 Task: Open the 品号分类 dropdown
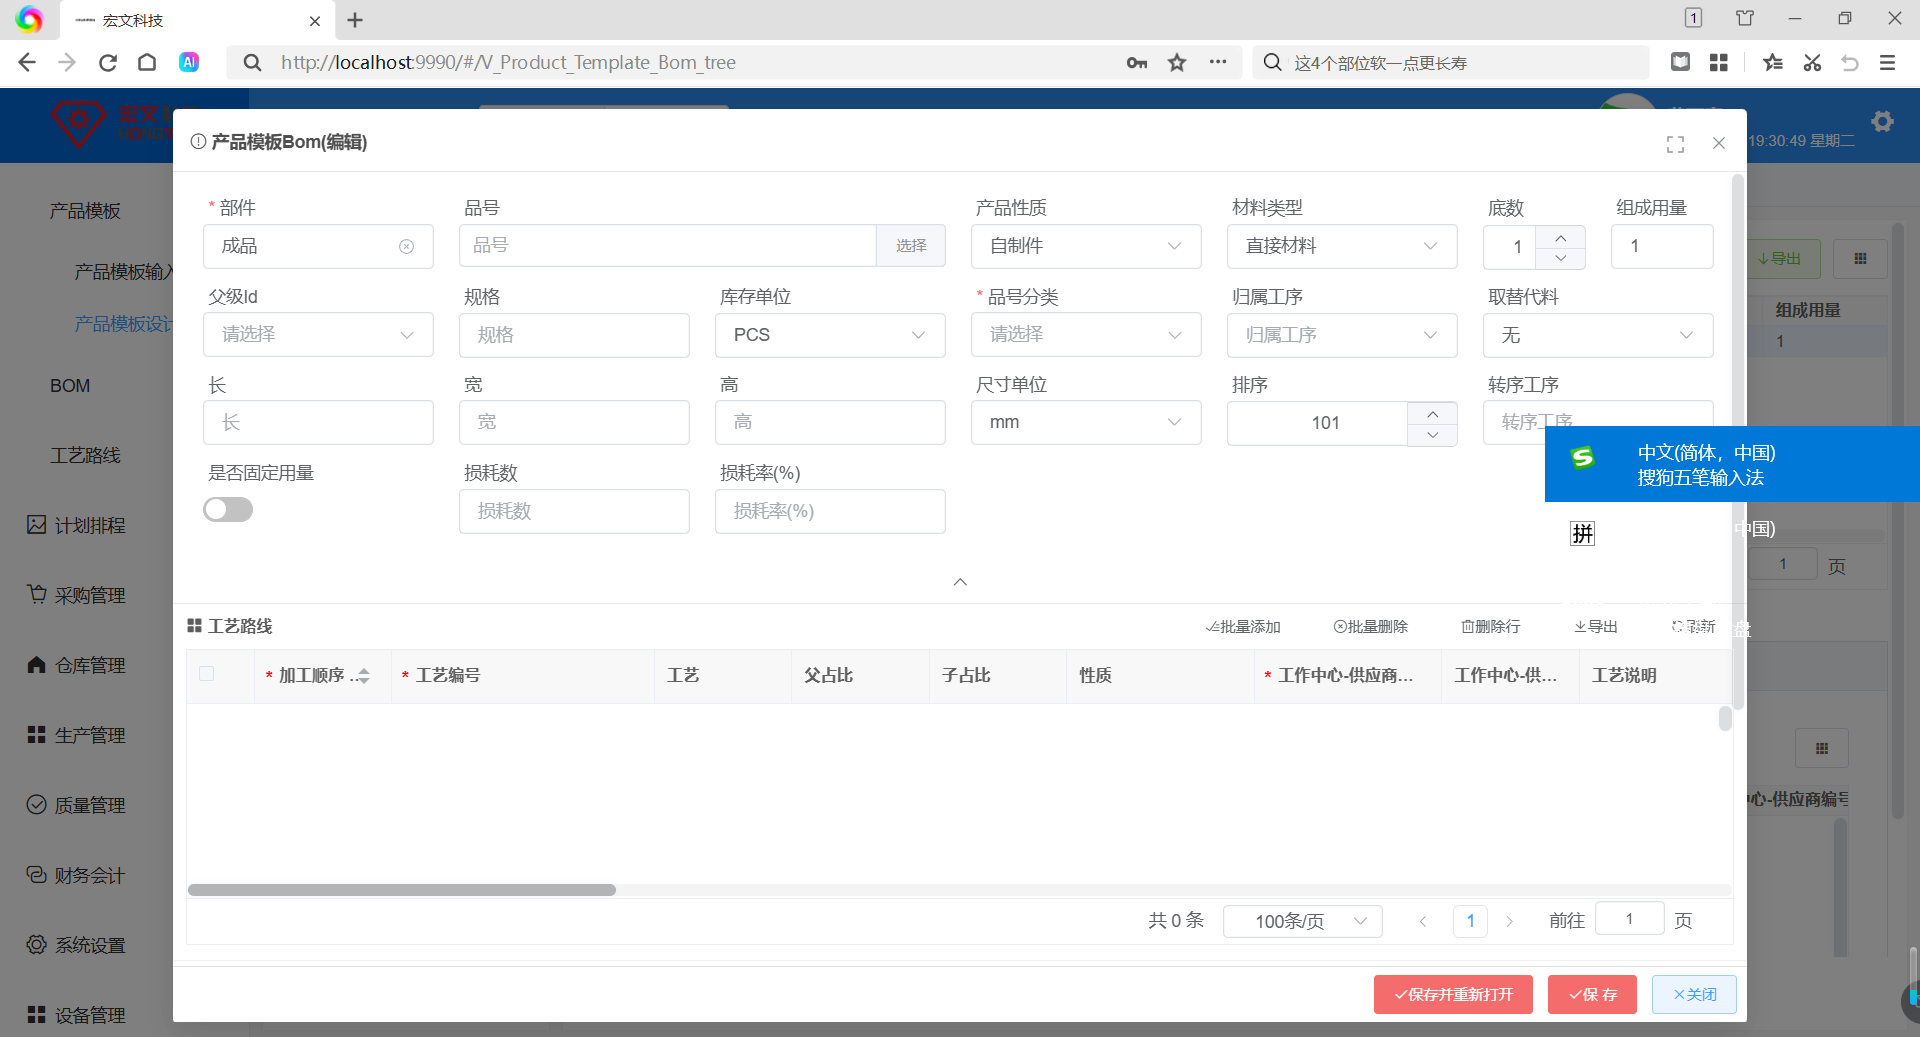click(x=1086, y=335)
